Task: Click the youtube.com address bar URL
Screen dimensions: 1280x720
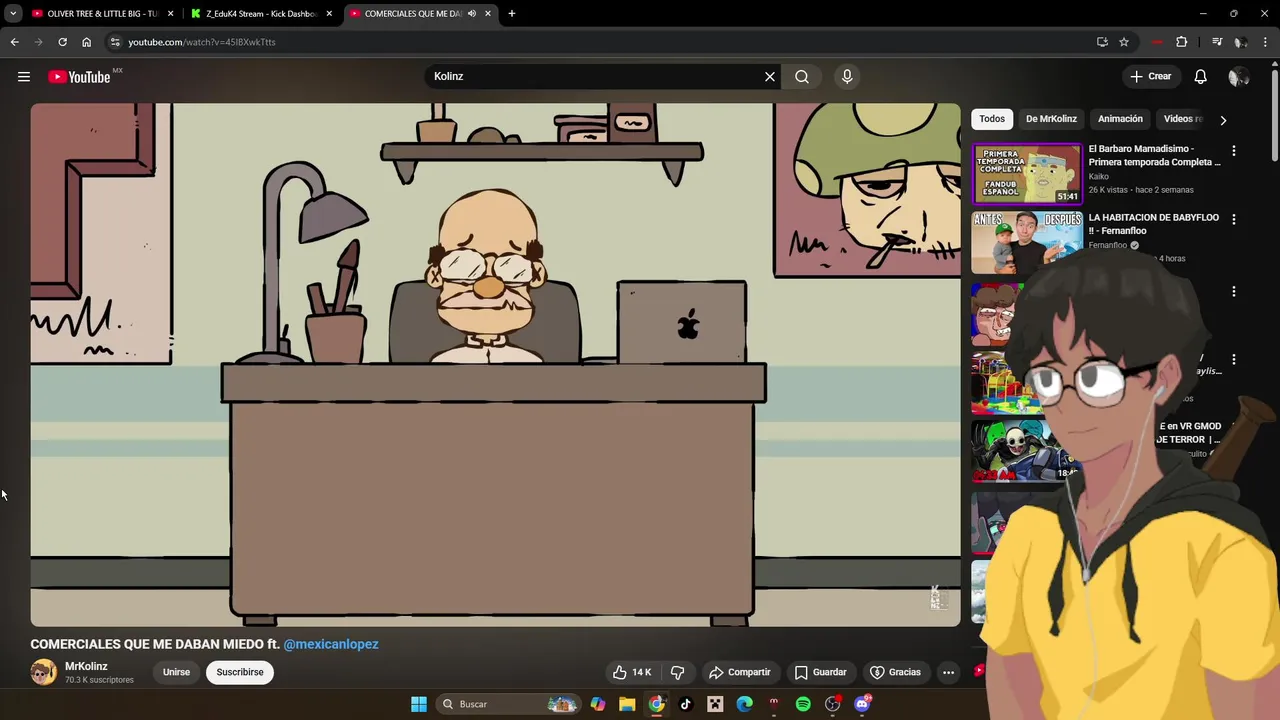Action: (x=202, y=42)
